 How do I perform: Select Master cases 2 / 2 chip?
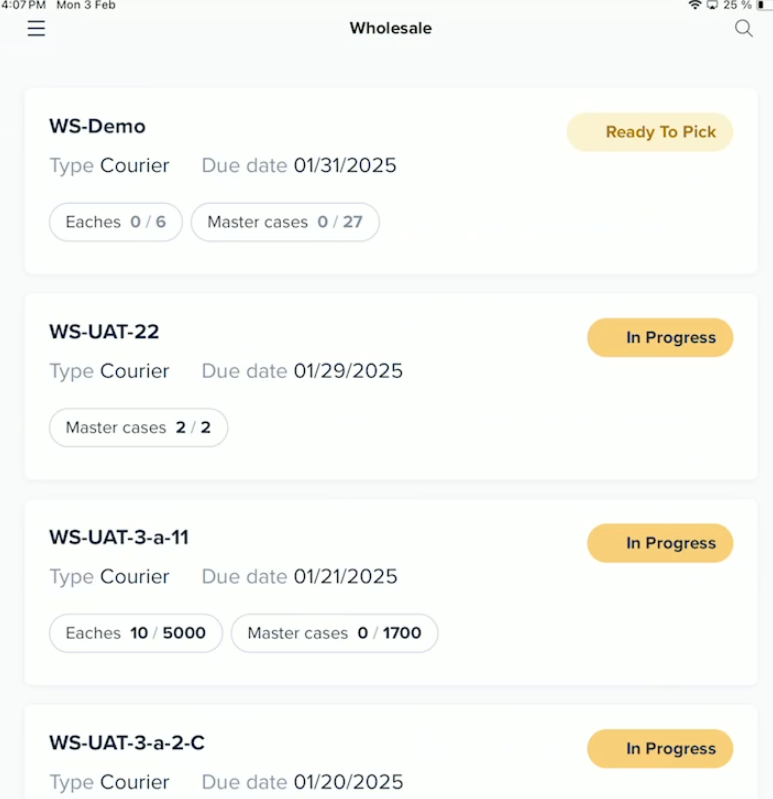(x=138, y=427)
